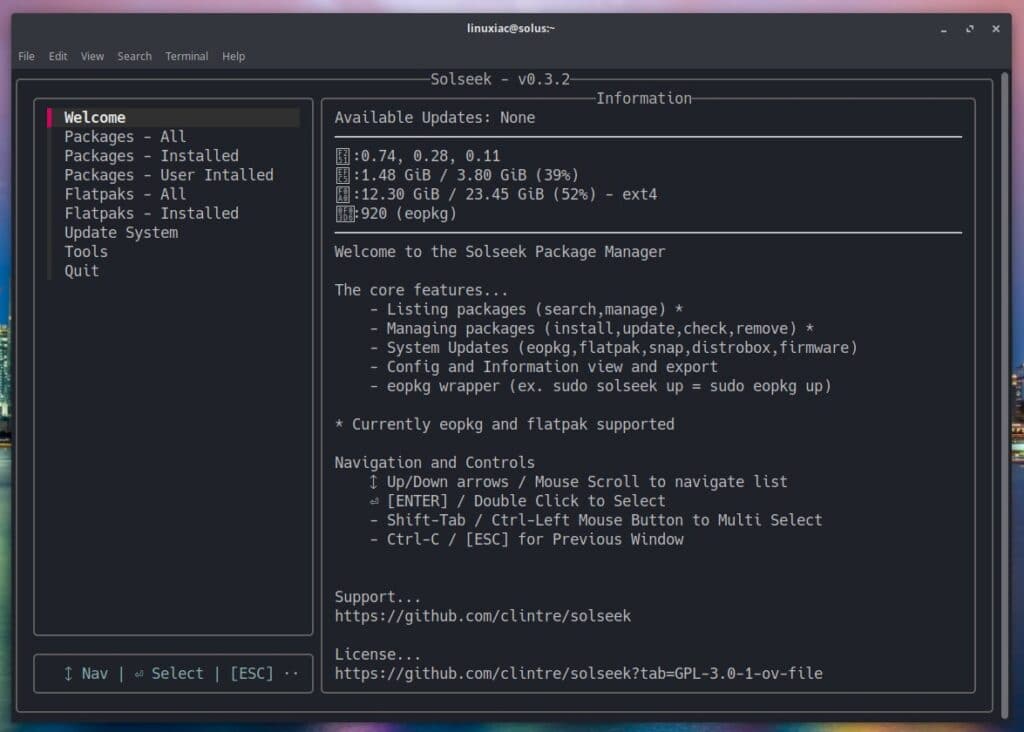Click Quit at the bottom of the list

point(81,270)
